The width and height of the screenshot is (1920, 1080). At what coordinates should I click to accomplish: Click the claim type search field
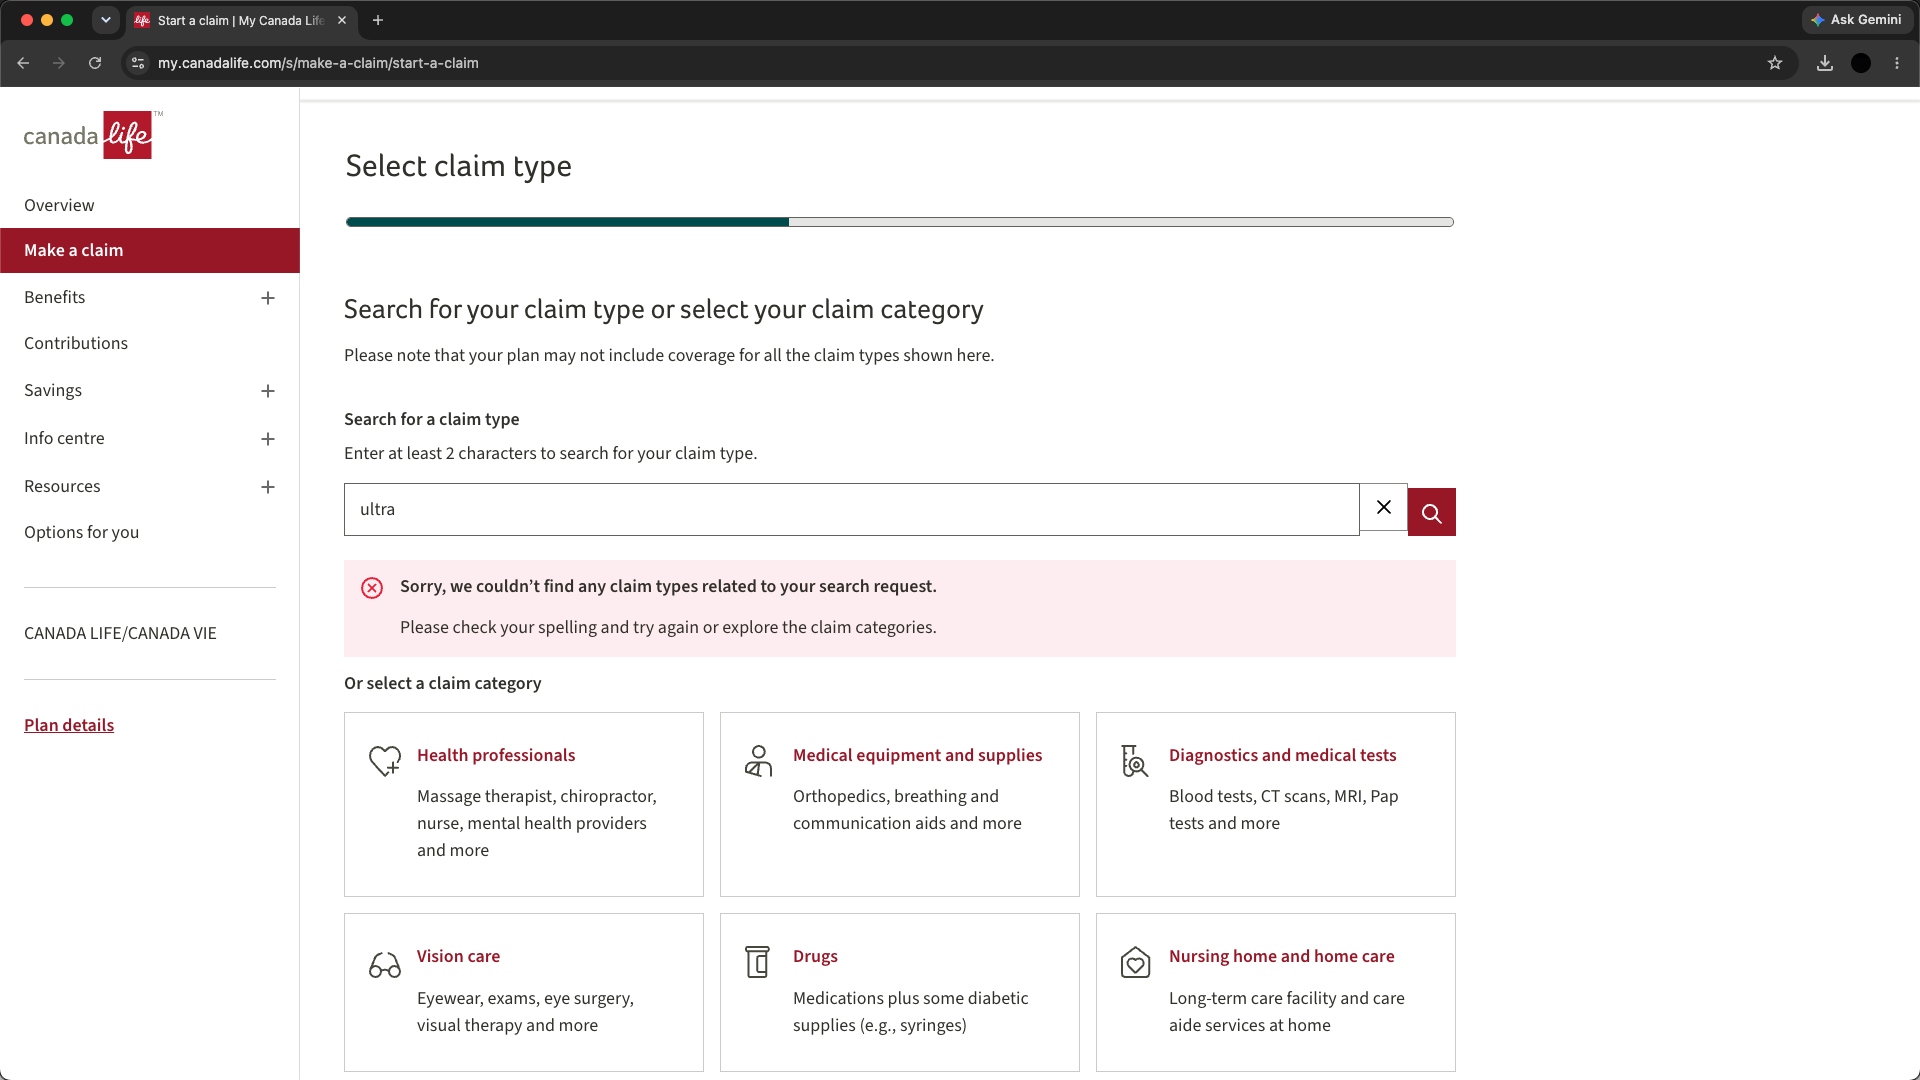(852, 509)
